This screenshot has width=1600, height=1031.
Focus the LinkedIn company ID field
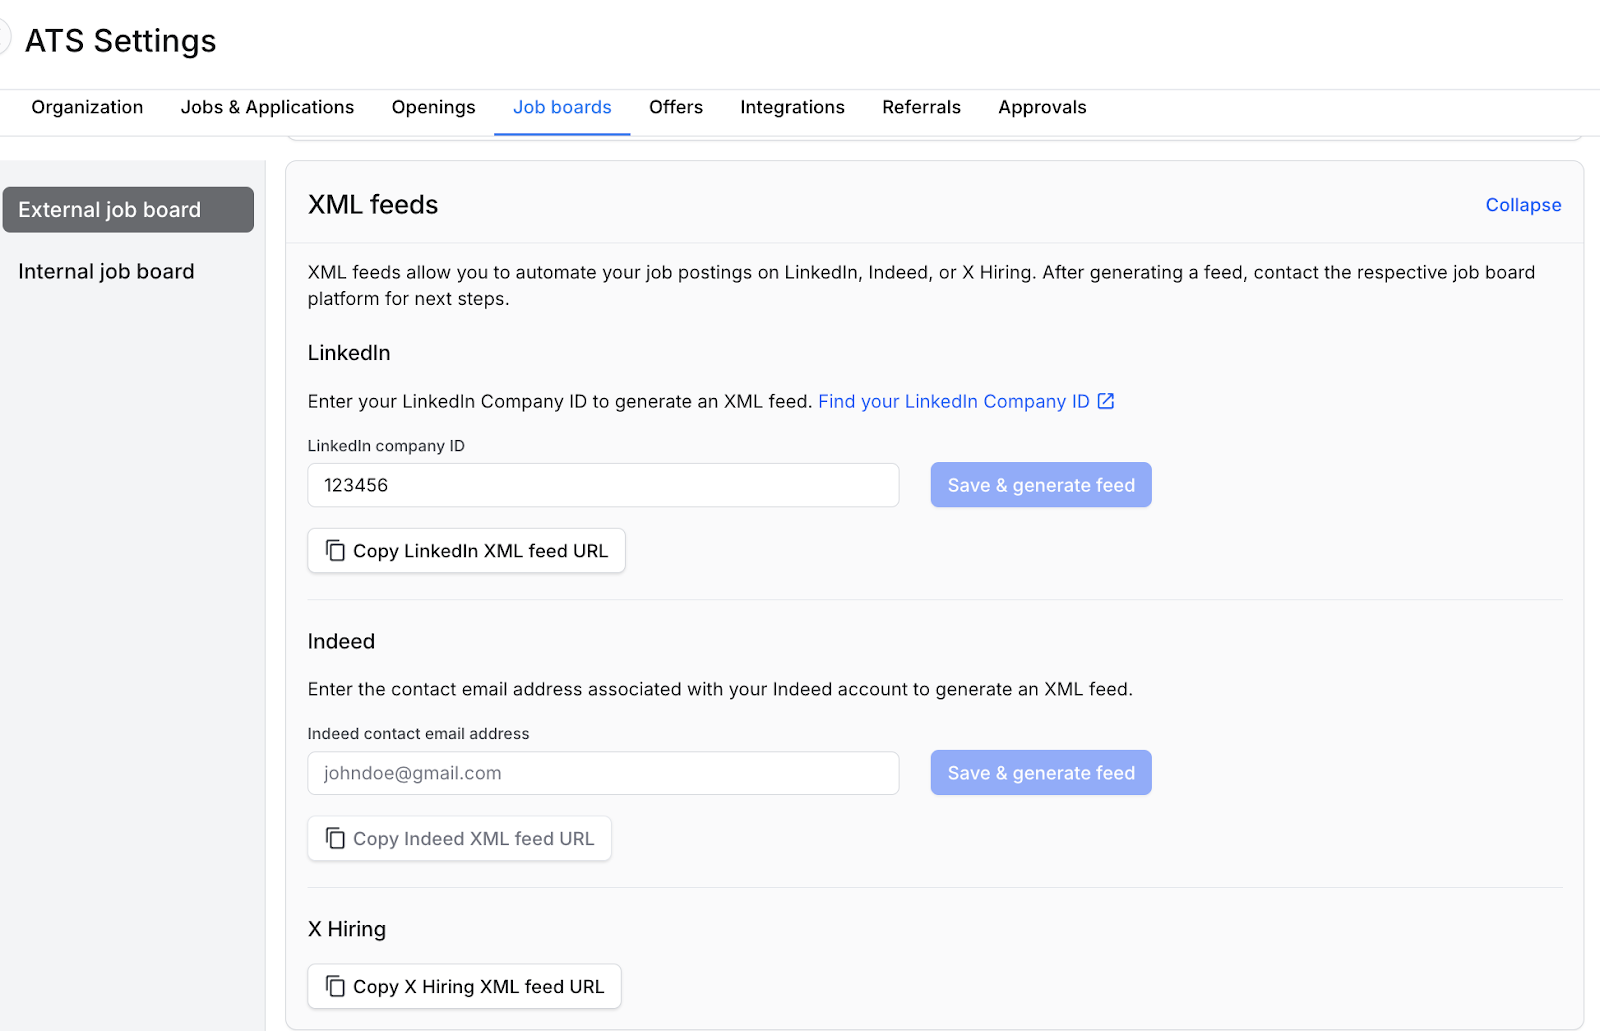pos(603,485)
